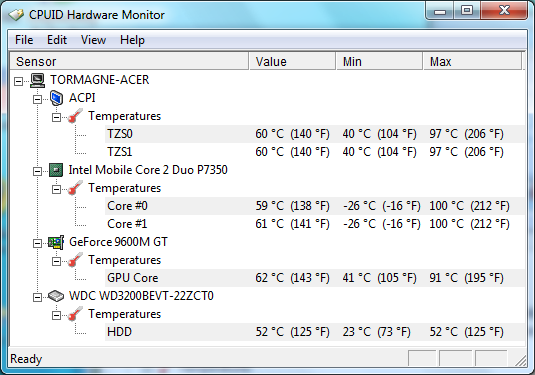Open the Edit menu
Image resolution: width=535 pixels, height=375 pixels.
point(57,40)
